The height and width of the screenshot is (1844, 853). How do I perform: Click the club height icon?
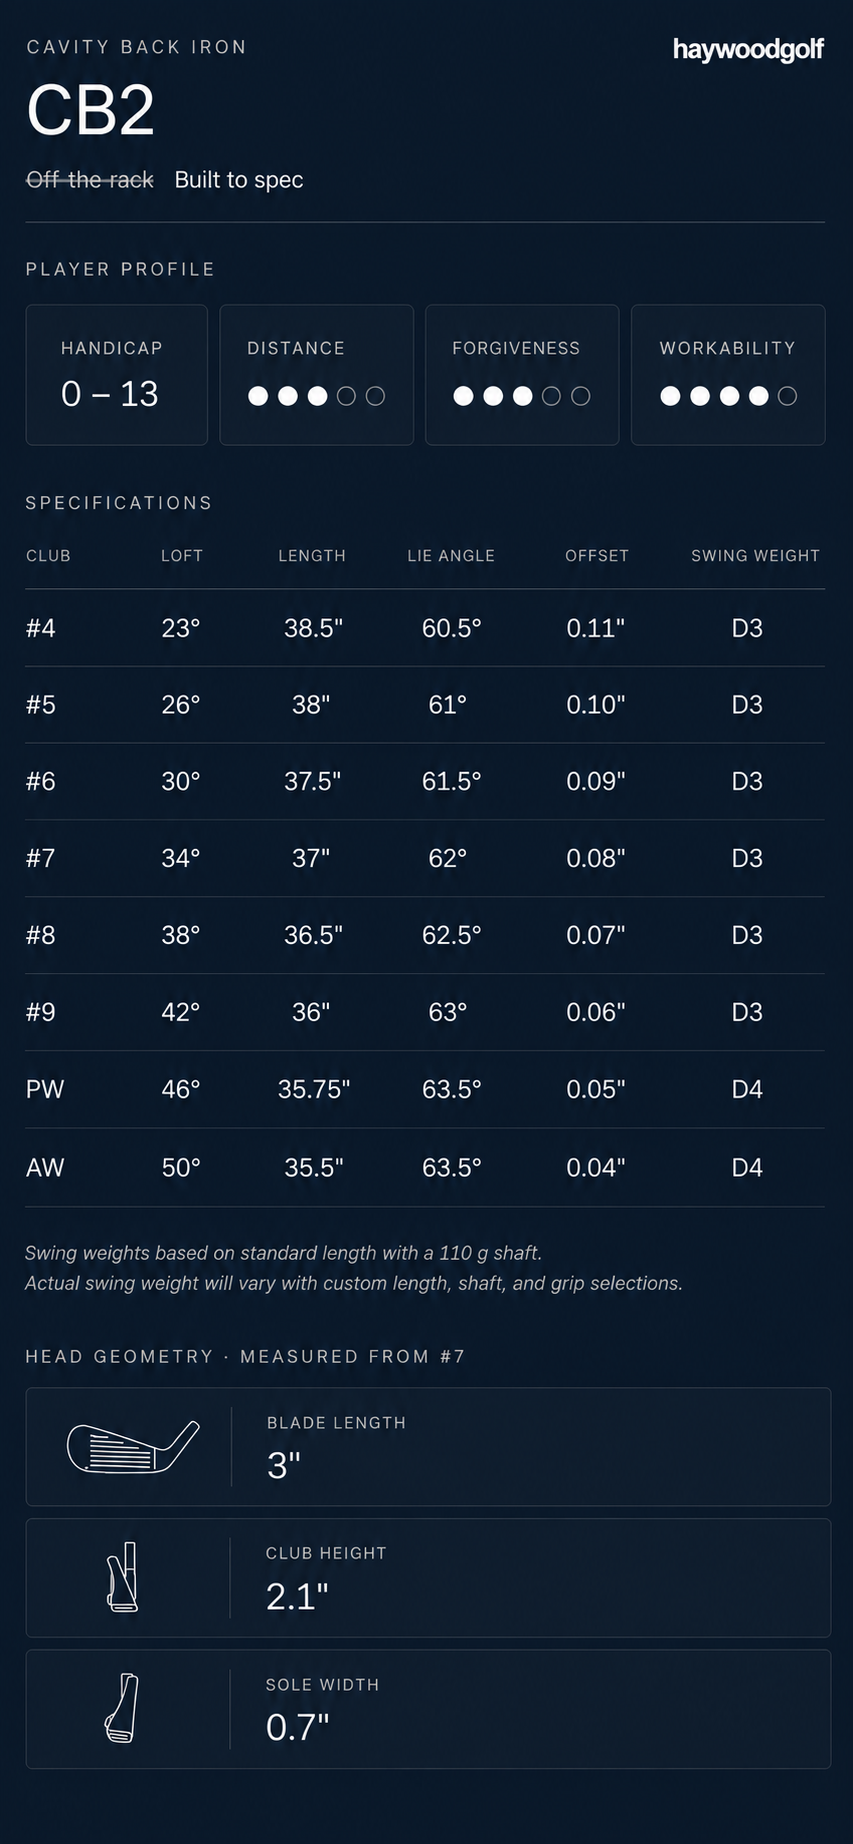122,1577
